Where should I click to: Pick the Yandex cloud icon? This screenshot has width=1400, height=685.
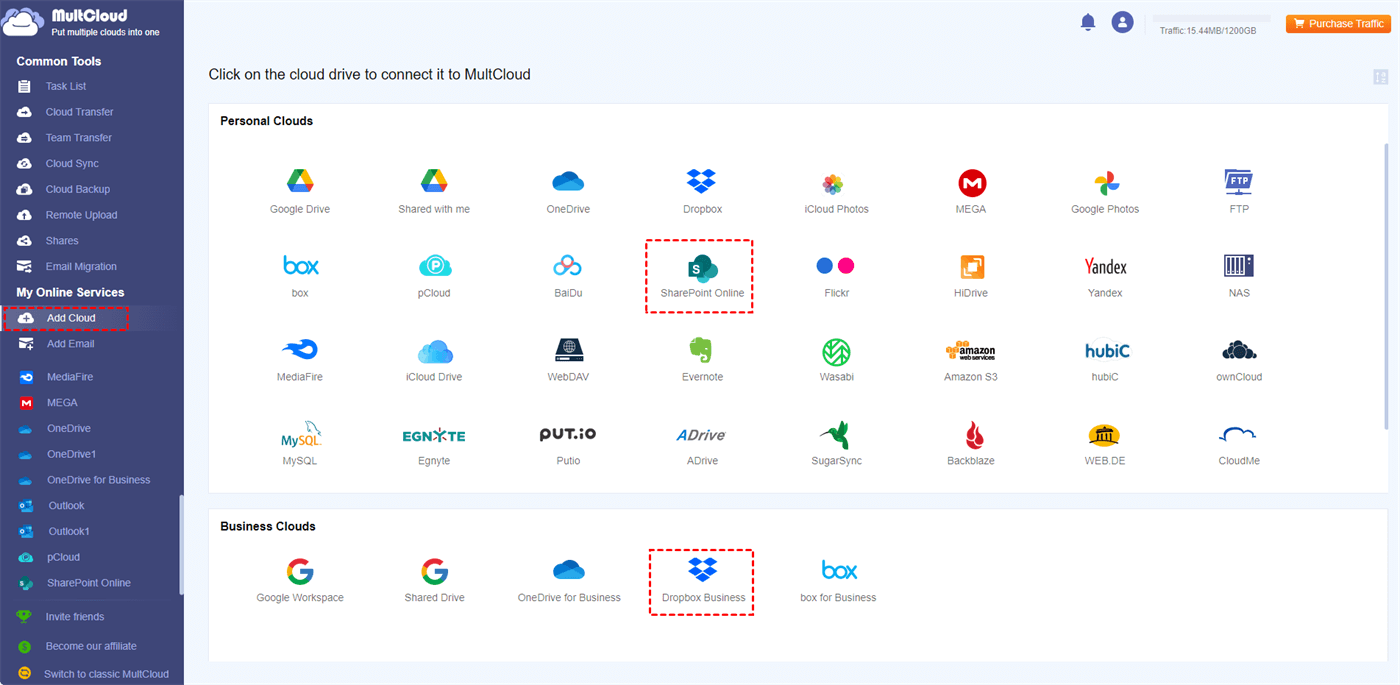click(x=1105, y=275)
